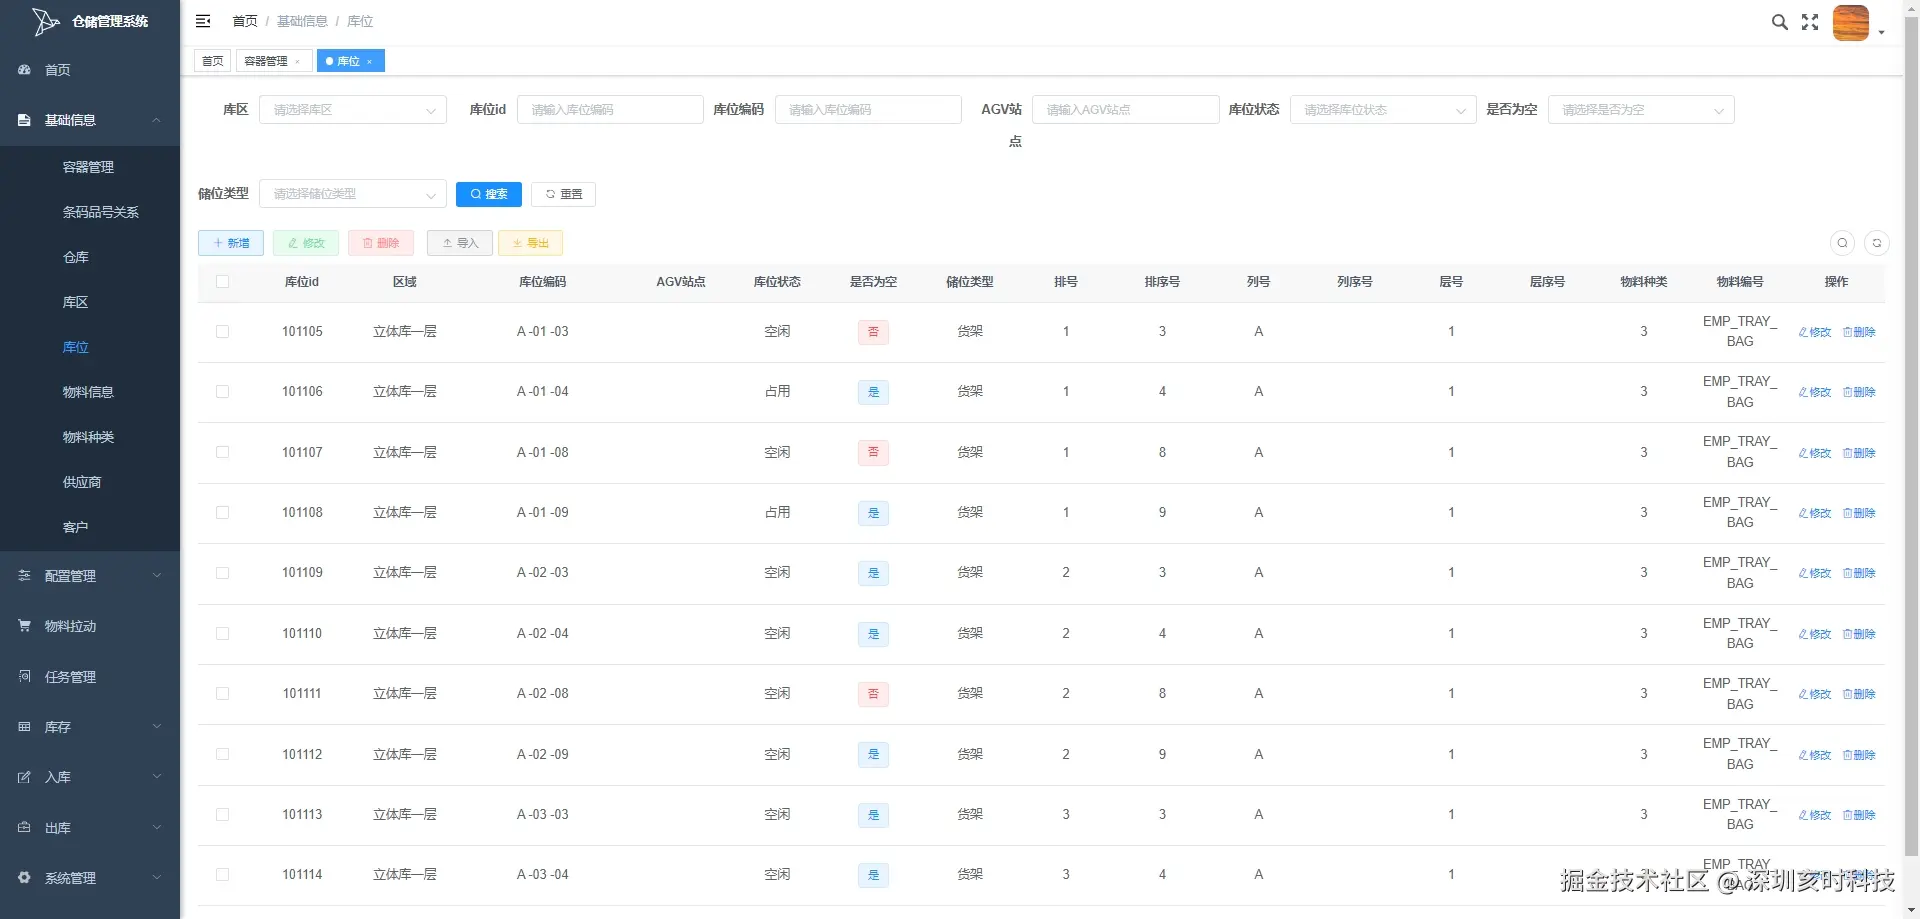Close the 容器管理 tab
Viewport: 1920px width, 919px height.
[x=298, y=62]
